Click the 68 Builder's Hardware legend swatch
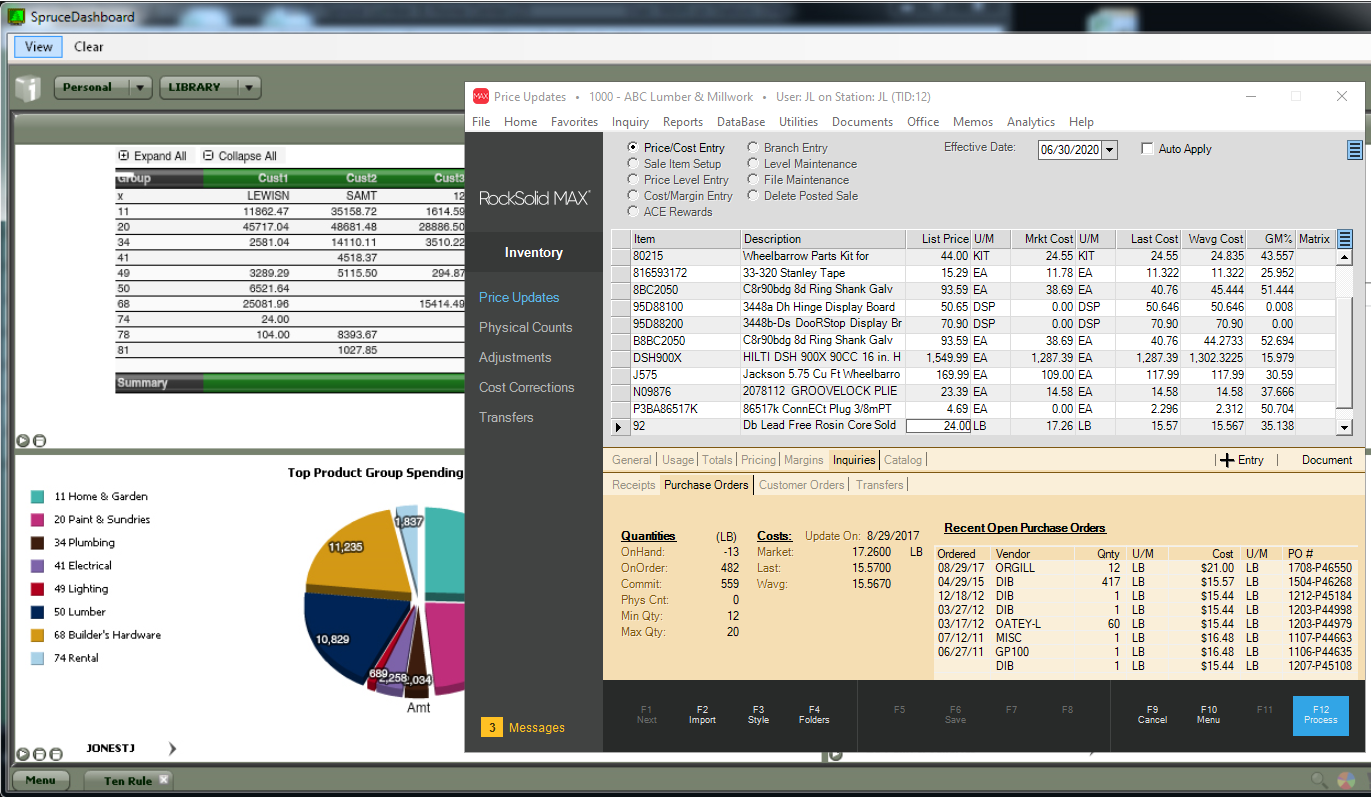 pyautogui.click(x=37, y=635)
